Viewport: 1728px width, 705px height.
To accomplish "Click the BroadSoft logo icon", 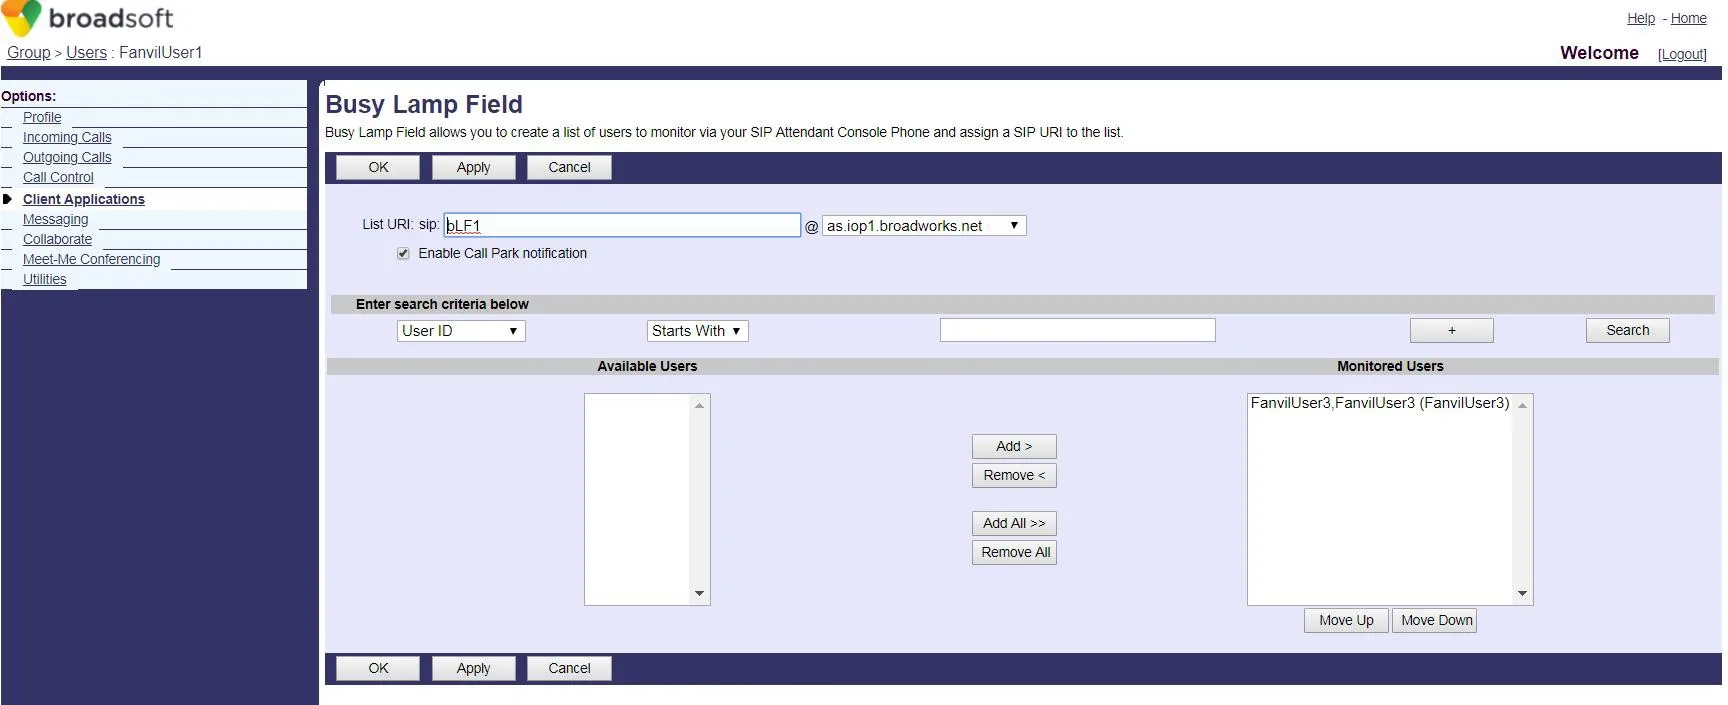I will click(22, 18).
